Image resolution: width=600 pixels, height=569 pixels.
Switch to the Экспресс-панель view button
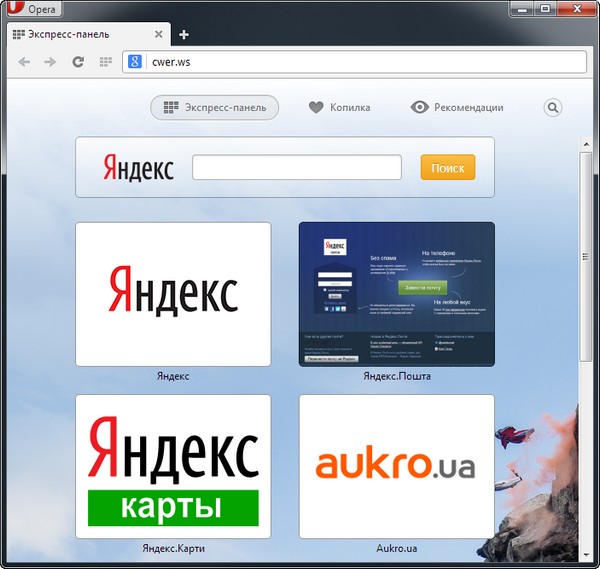tap(214, 108)
